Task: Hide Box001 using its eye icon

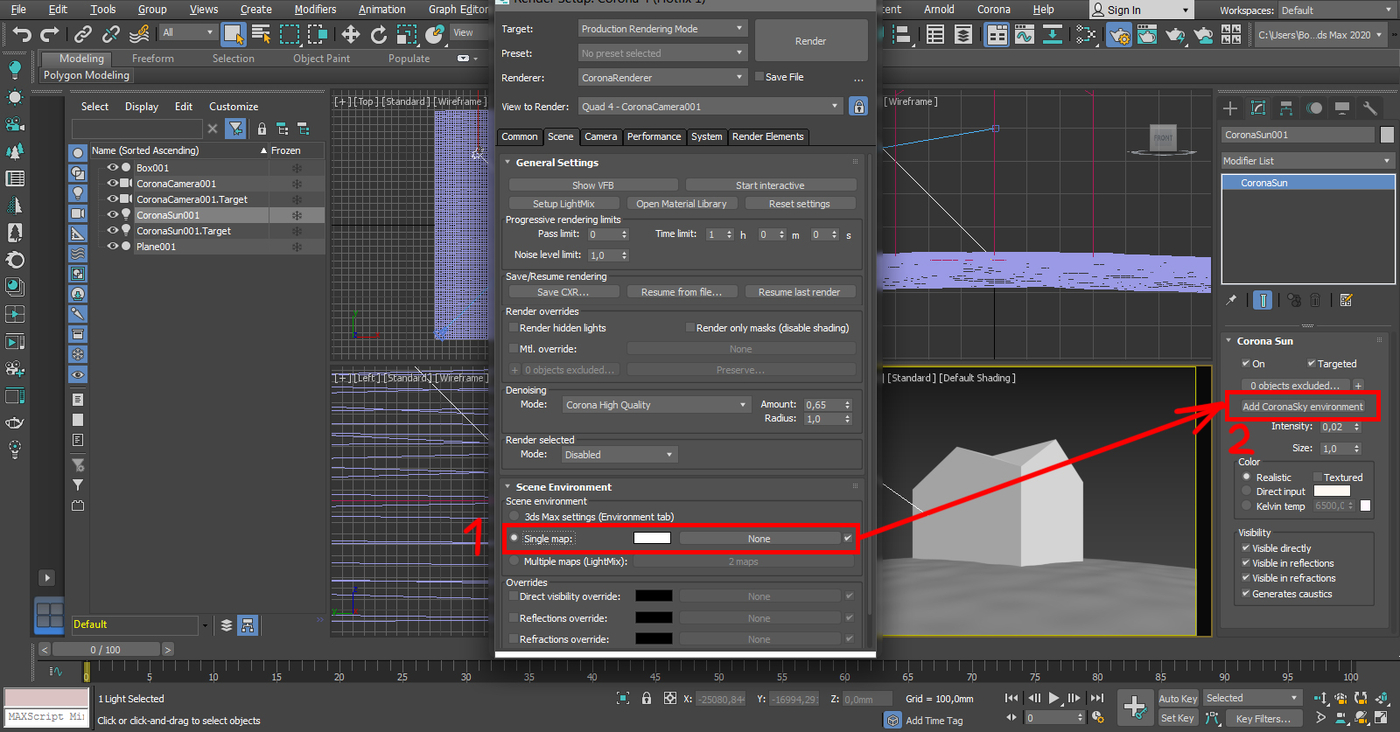Action: click(112, 168)
